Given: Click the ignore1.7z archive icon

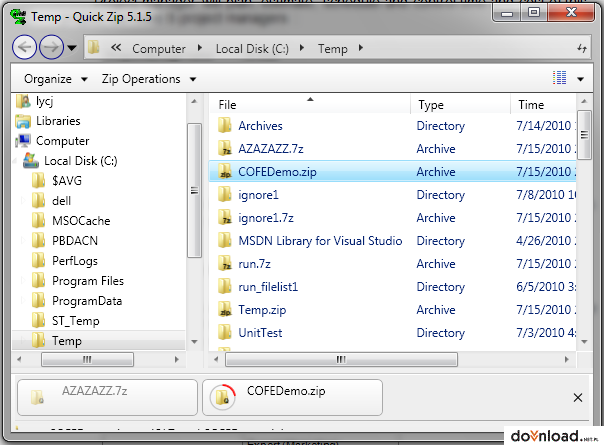Looking at the screenshot, I should coord(225,218).
